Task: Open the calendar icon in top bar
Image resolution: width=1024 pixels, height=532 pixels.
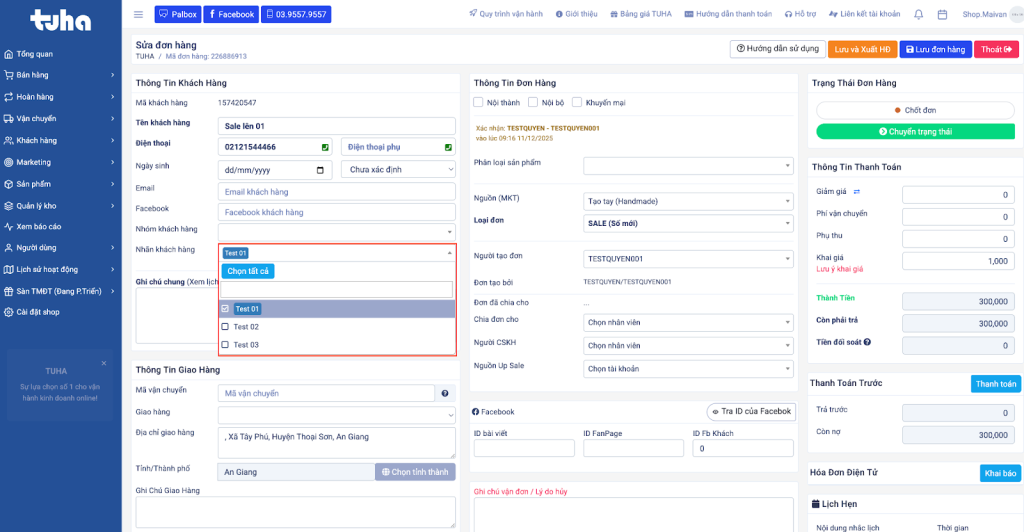Action: pos(944,14)
